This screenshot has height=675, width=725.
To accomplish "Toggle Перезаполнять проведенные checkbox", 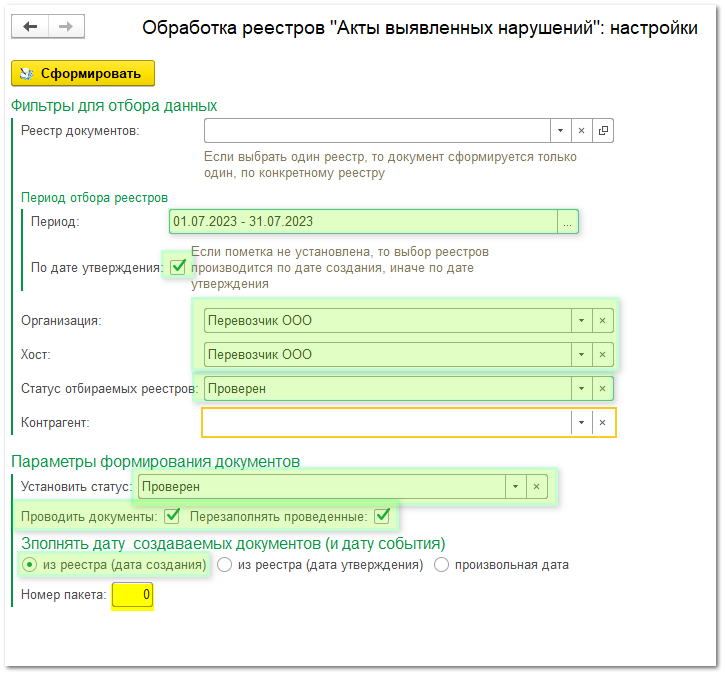I will [381, 517].
